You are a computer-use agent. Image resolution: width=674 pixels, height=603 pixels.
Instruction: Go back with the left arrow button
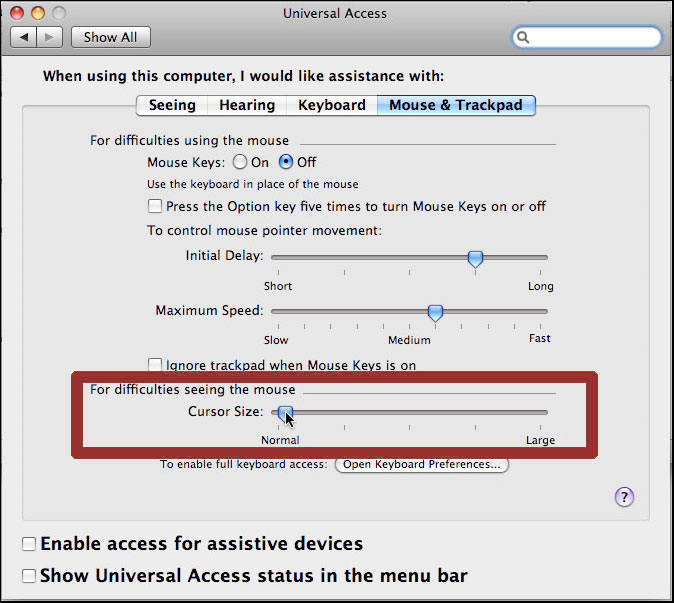click(x=24, y=37)
